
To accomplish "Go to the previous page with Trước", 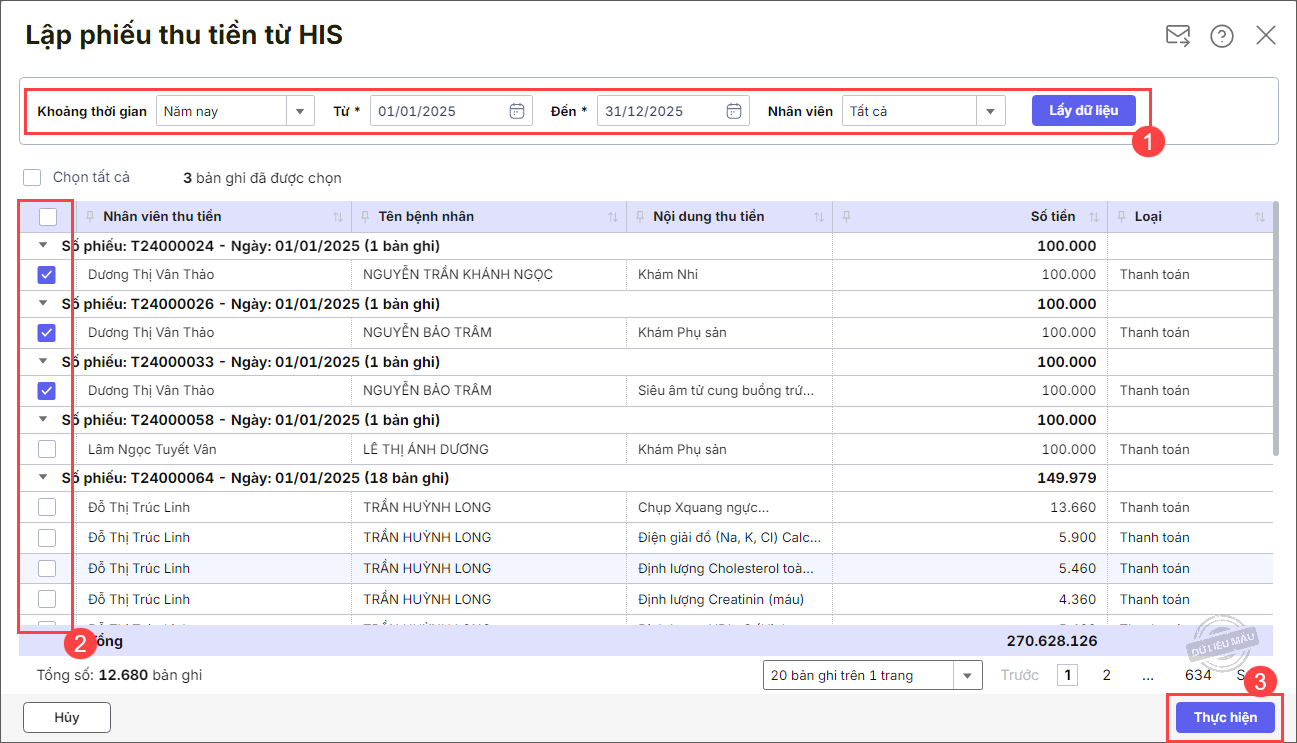I will 1020,675.
